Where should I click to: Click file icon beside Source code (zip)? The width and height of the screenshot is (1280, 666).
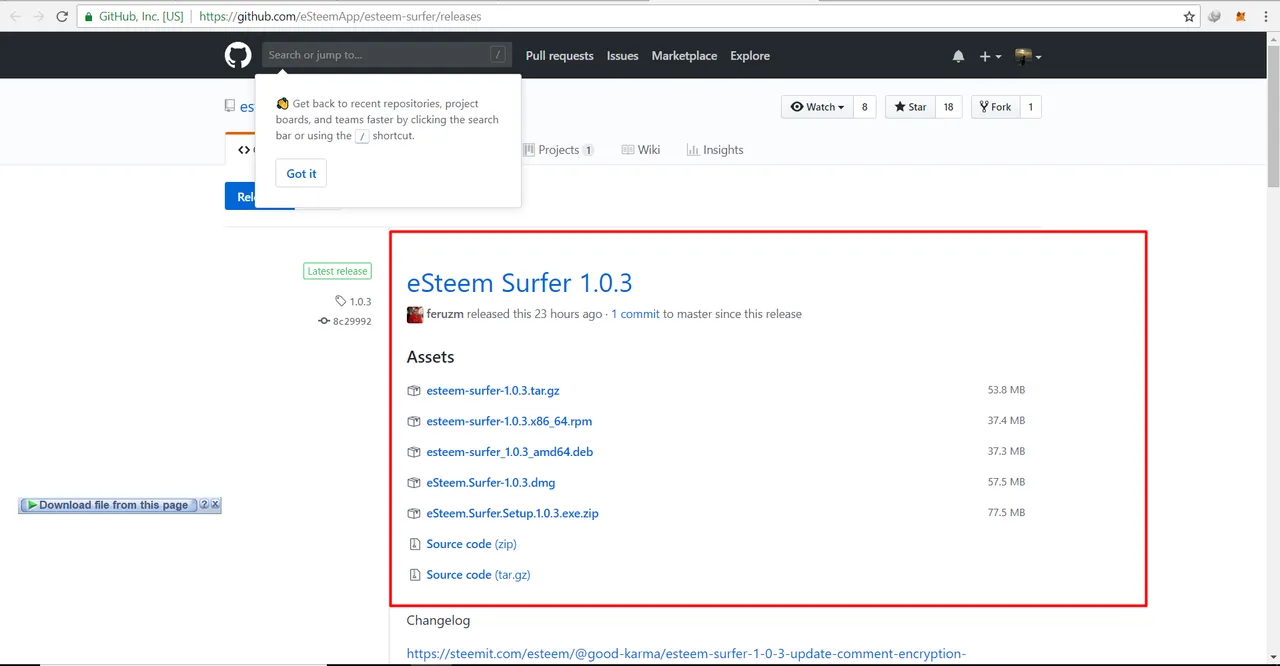point(414,544)
